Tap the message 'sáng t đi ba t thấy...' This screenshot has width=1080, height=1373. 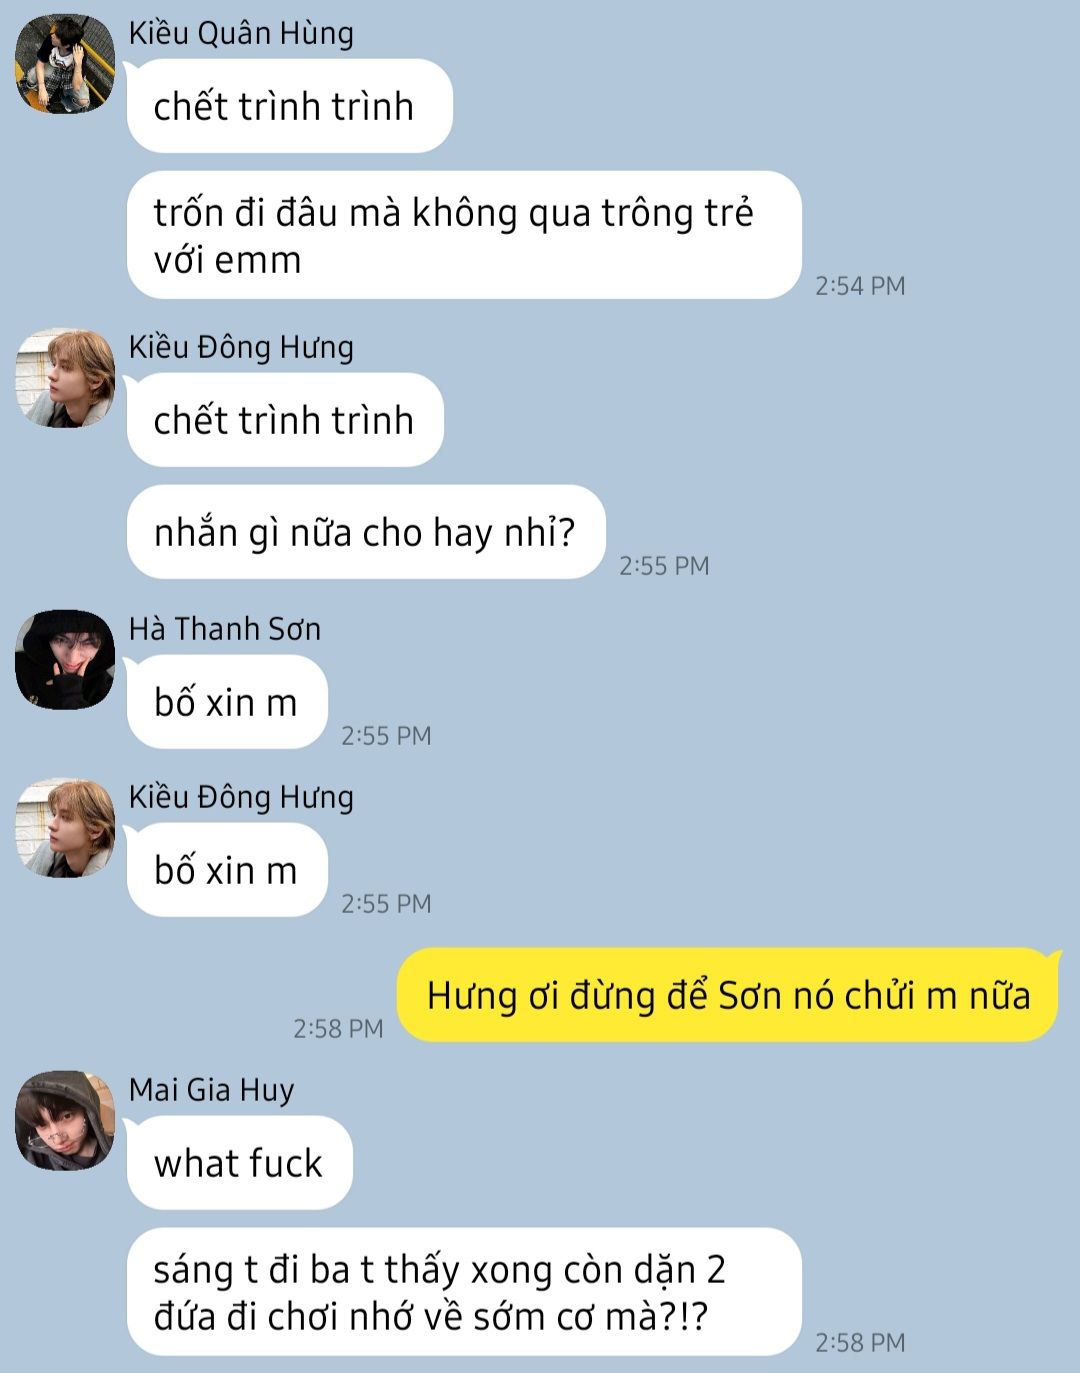click(465, 1292)
